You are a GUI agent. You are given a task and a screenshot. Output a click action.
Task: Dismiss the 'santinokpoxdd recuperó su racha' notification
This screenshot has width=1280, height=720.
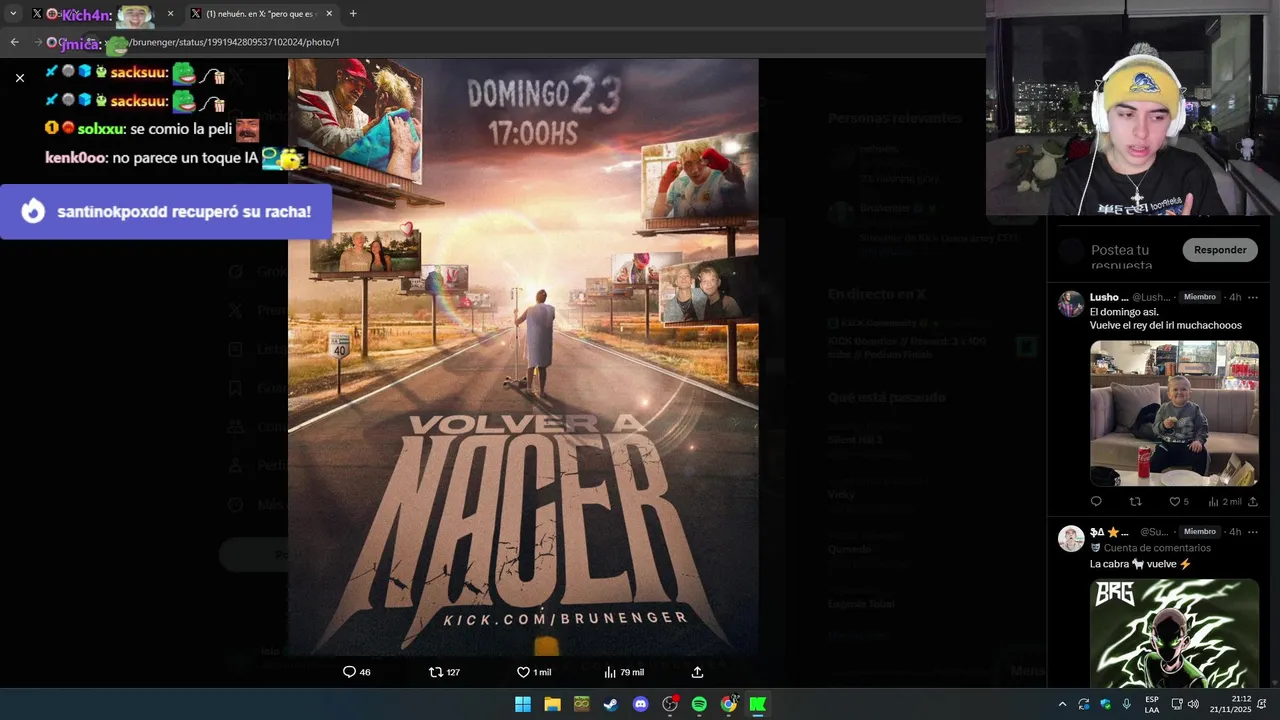pyautogui.click(x=166, y=212)
